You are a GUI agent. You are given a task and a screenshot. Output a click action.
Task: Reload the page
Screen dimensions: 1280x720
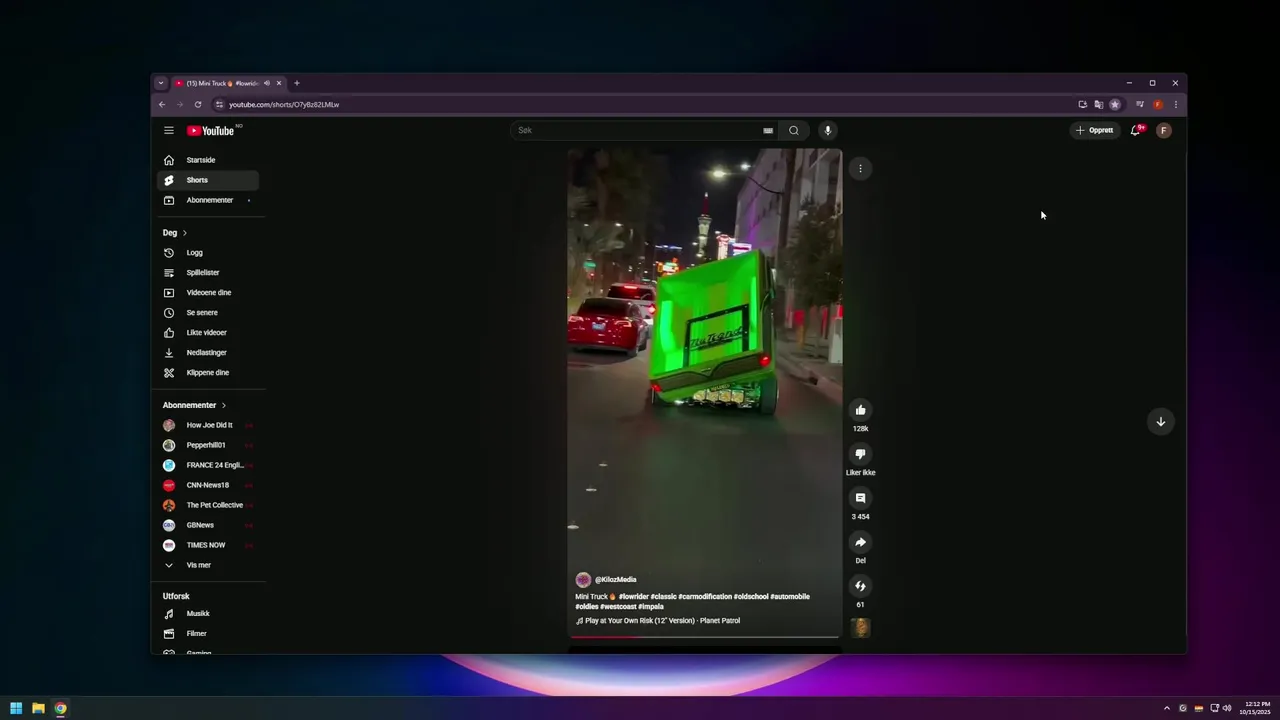tap(198, 104)
